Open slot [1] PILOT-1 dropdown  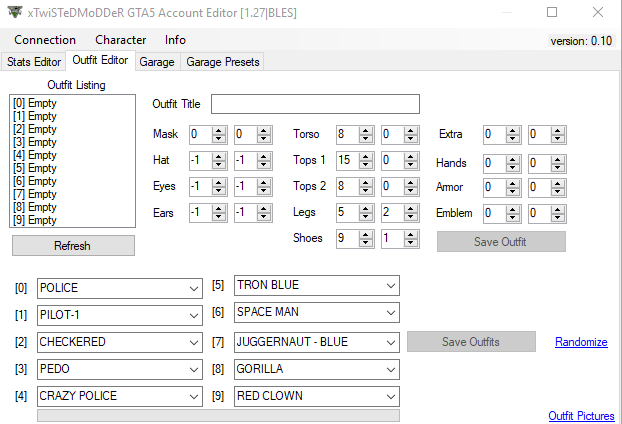click(120, 315)
